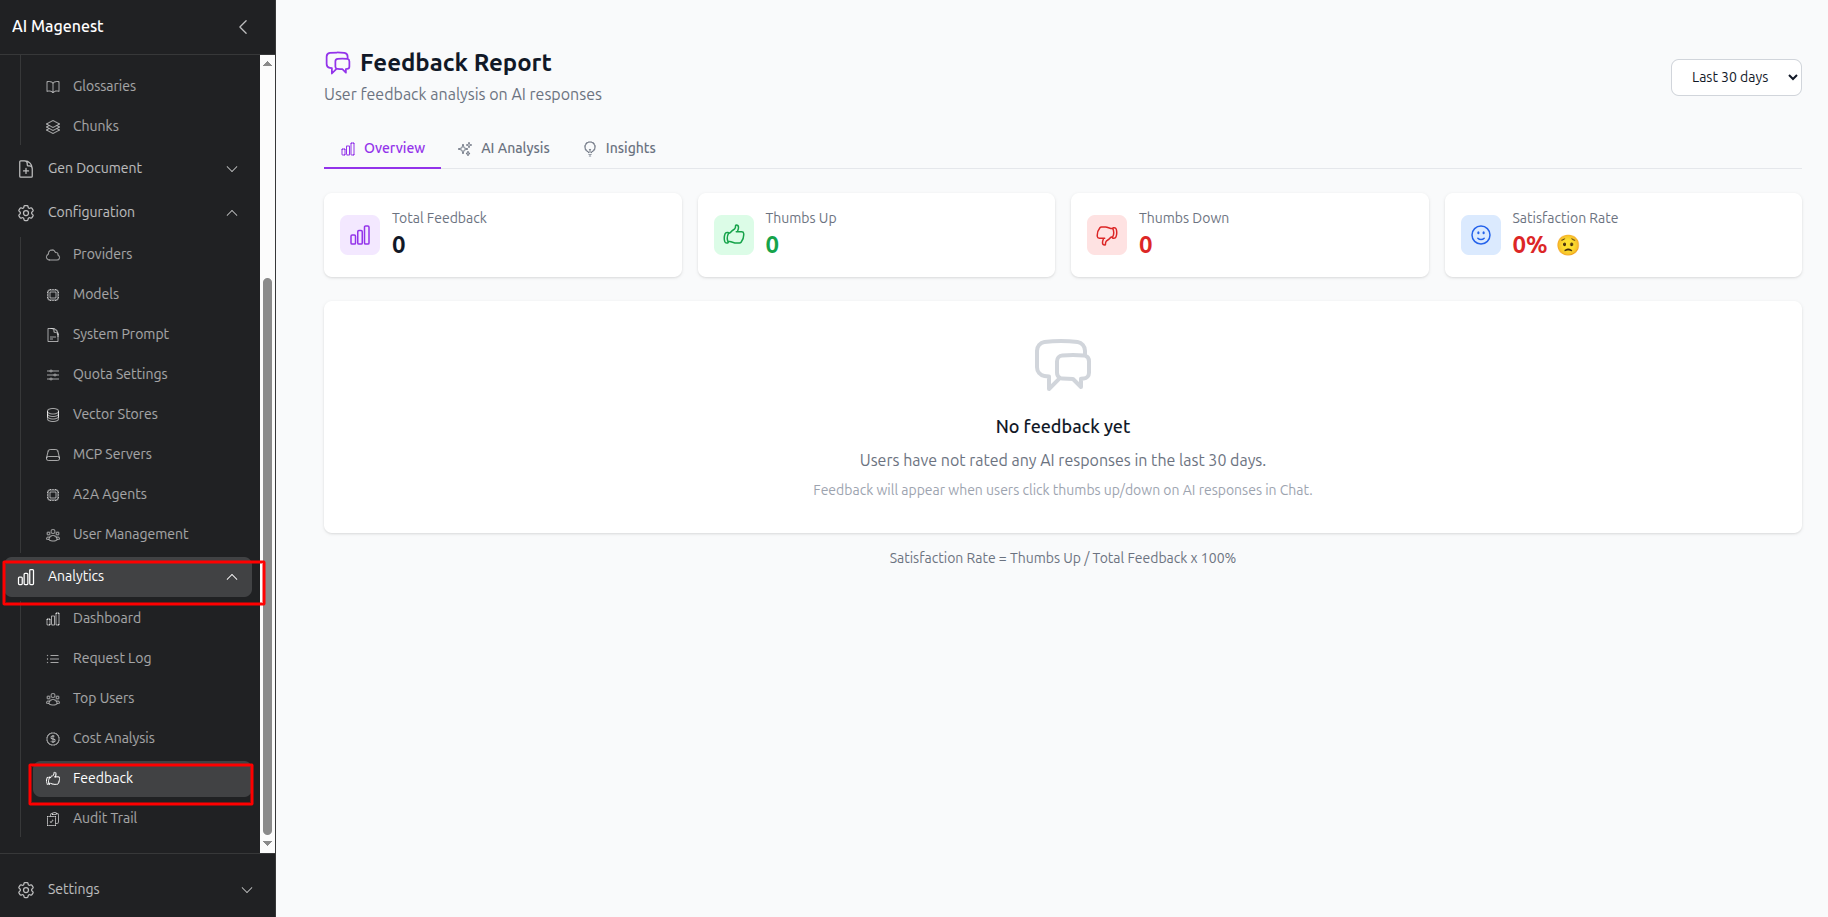Expand the Settings chevron
1828x917 pixels.
(x=247, y=890)
